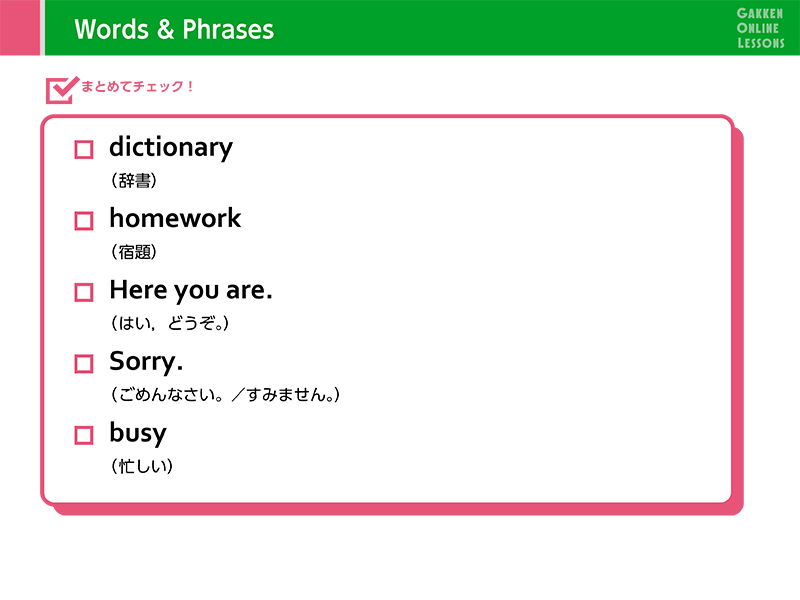Tick the checkbox beside Sorry
The width and height of the screenshot is (800, 600).
click(84, 364)
